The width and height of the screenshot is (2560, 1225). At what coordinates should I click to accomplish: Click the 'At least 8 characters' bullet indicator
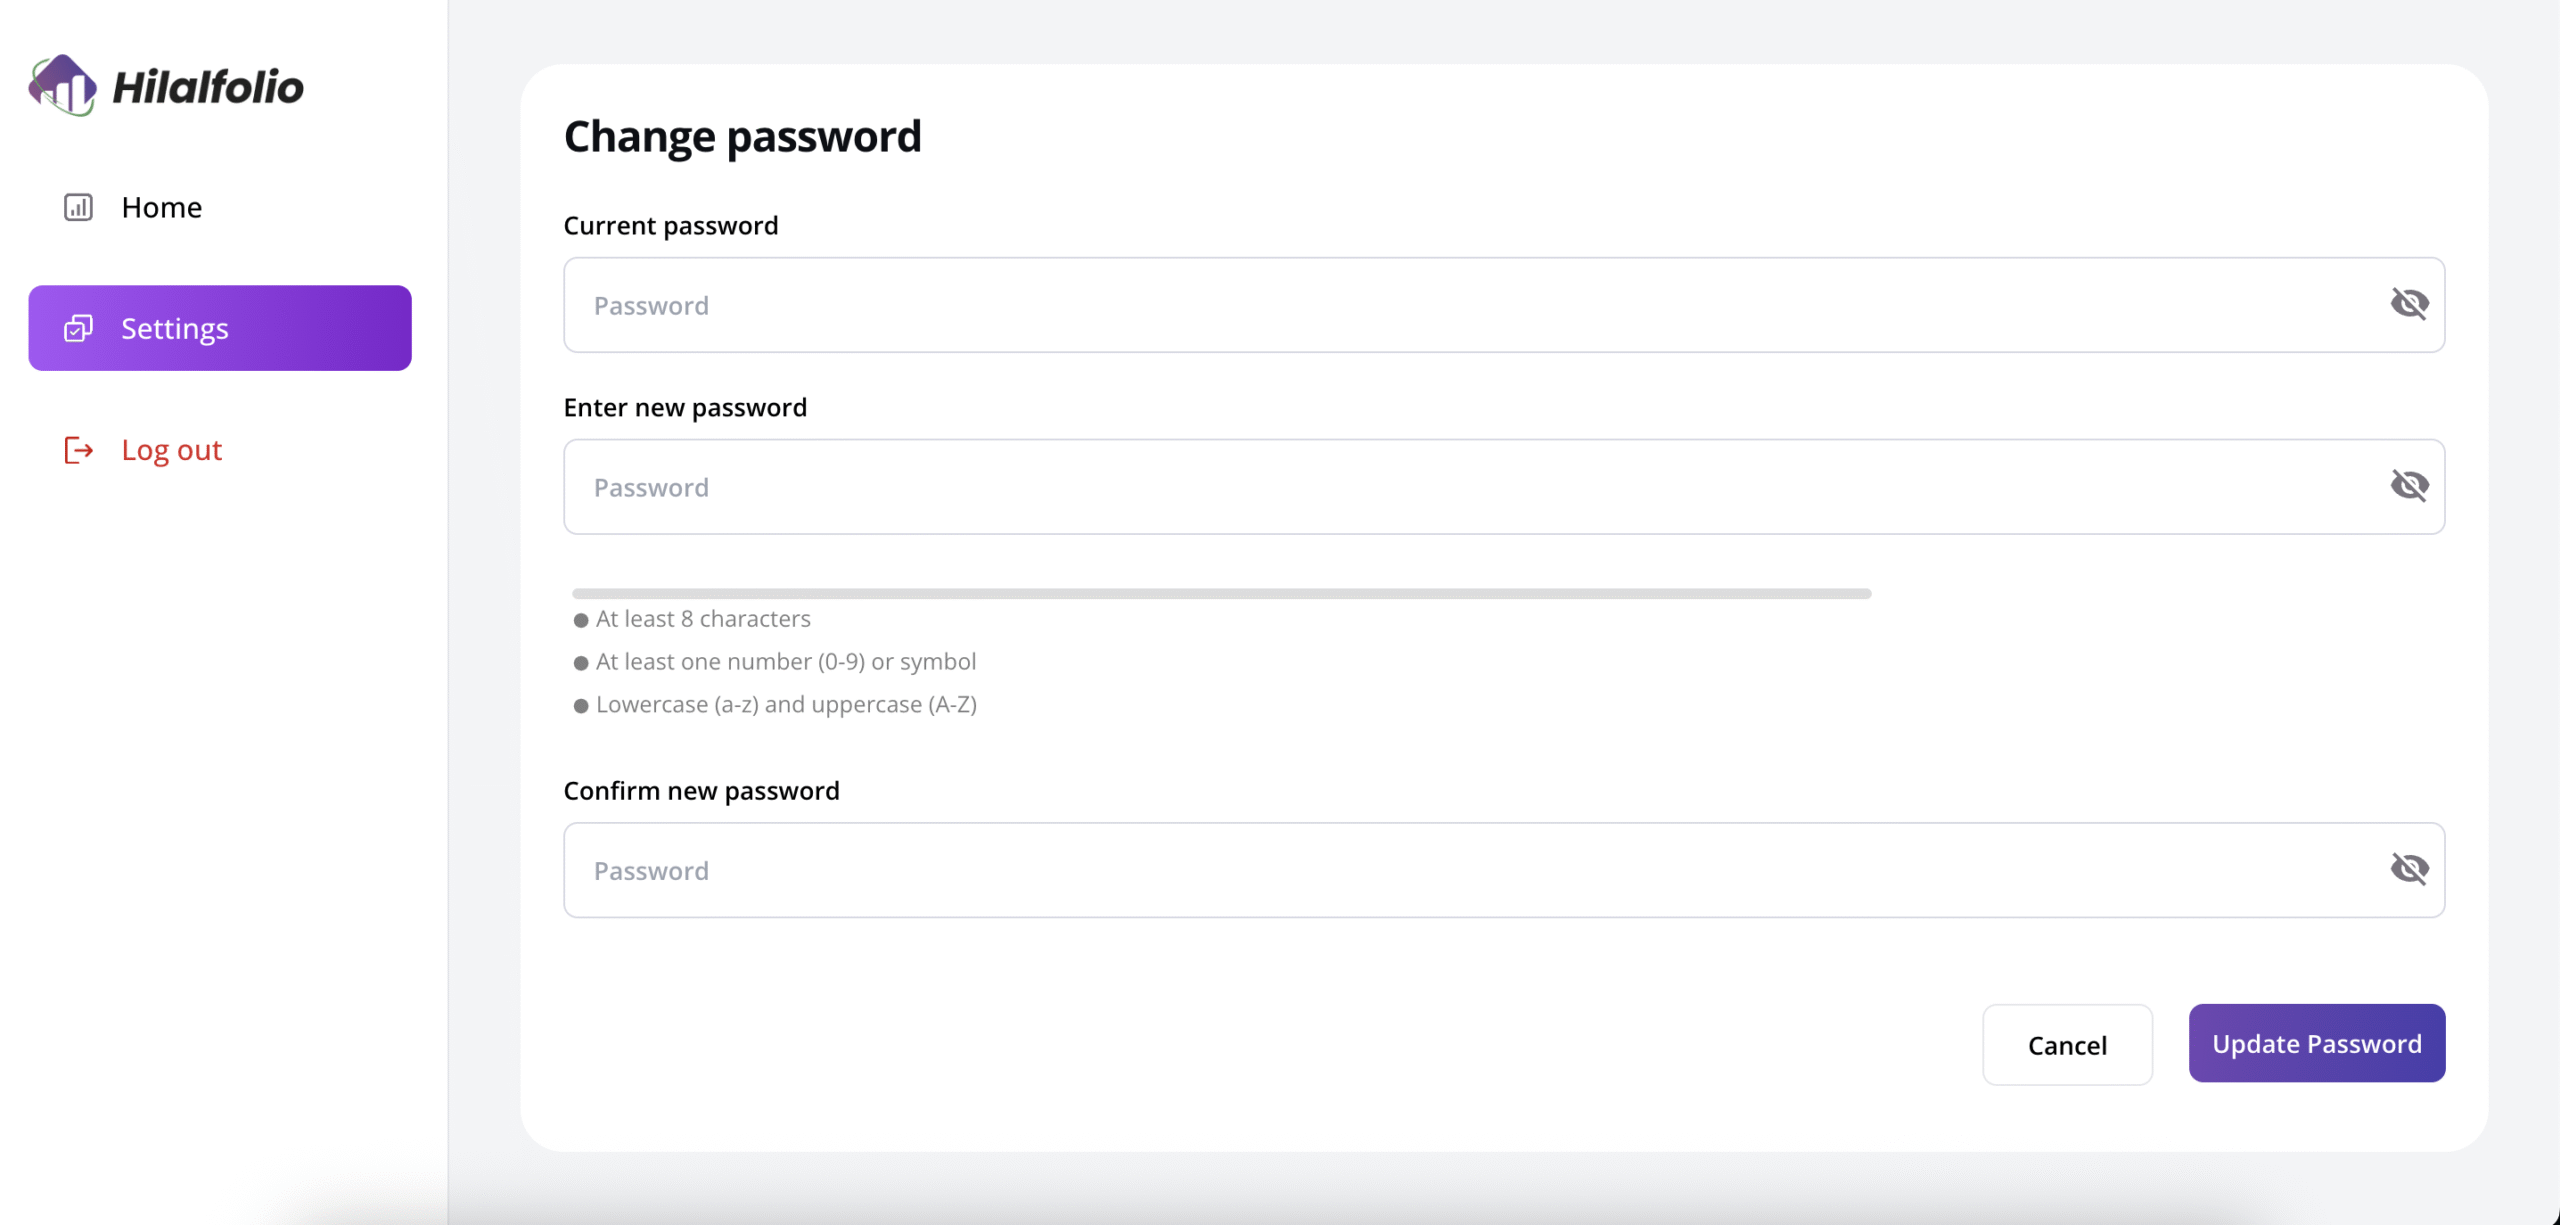[581, 620]
